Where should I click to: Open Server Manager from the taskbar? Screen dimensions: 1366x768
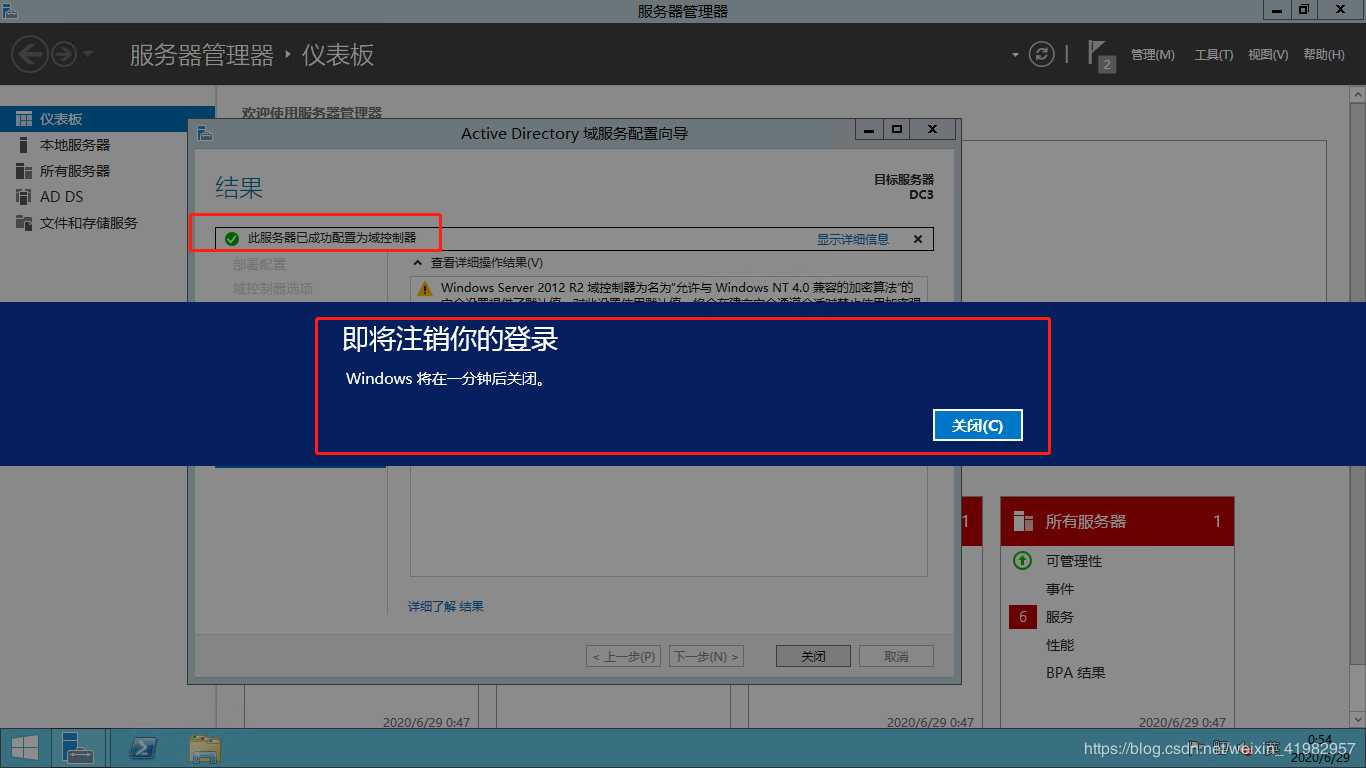tap(77, 748)
